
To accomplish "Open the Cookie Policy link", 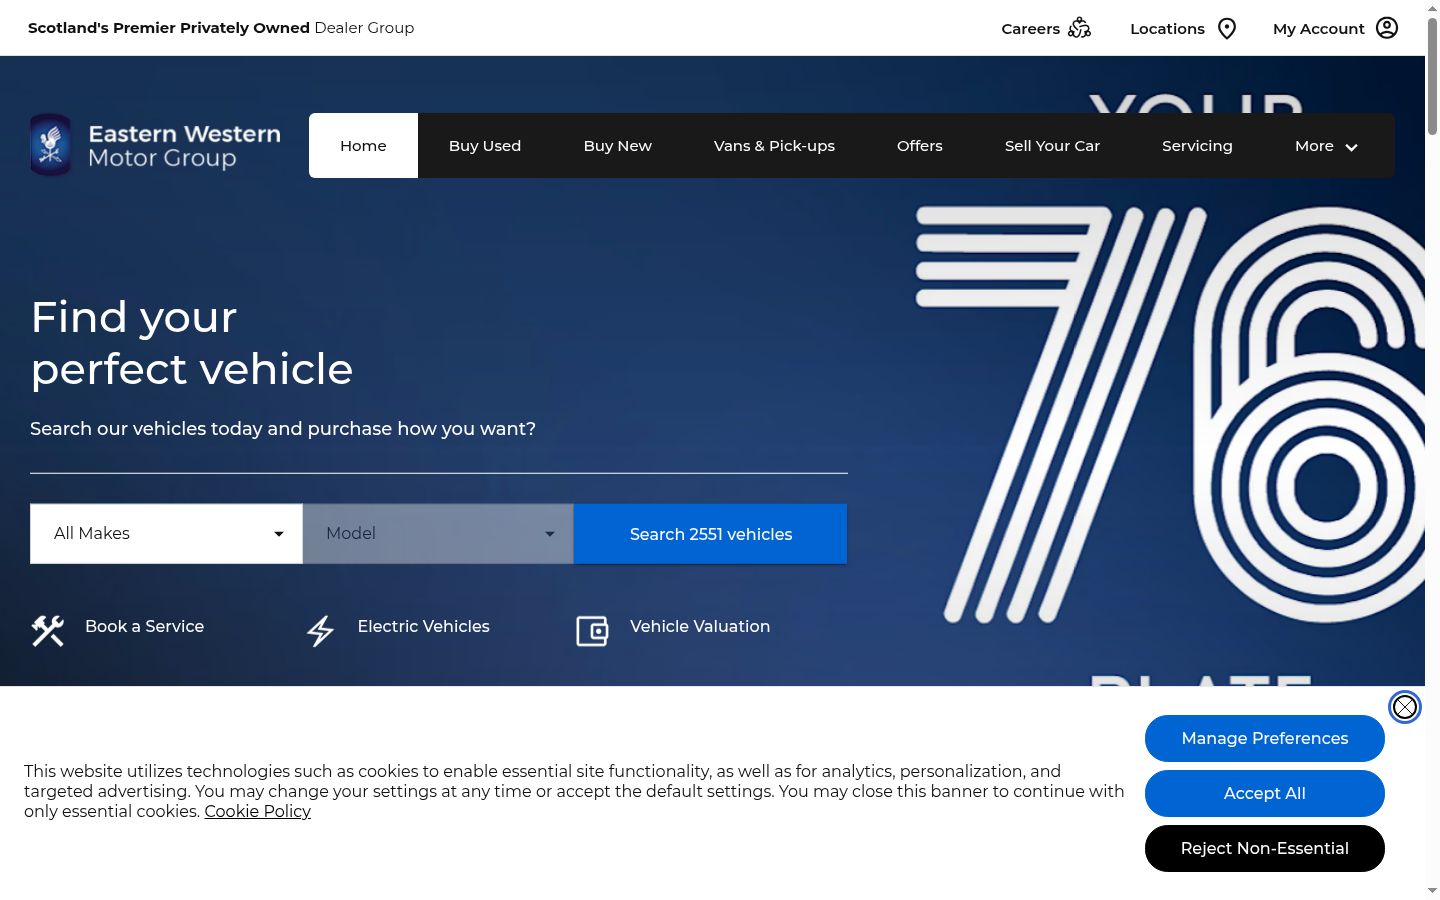I will coord(258,811).
